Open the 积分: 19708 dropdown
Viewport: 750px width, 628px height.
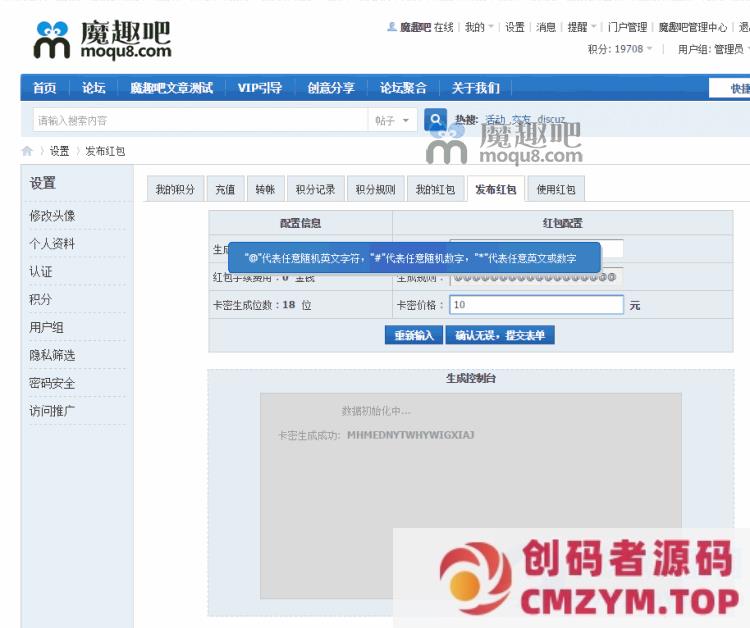pyautogui.click(x=620, y=49)
